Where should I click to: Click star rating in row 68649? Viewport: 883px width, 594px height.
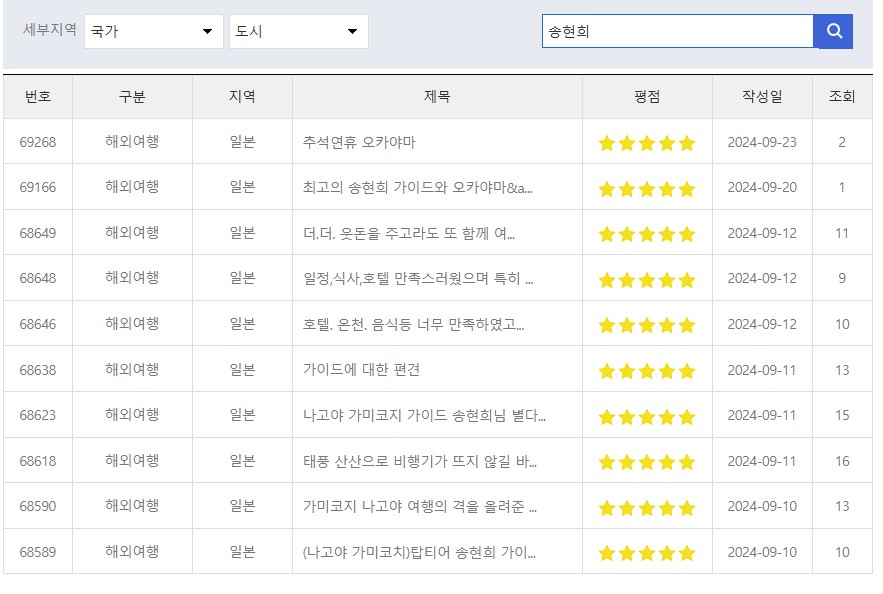click(647, 234)
